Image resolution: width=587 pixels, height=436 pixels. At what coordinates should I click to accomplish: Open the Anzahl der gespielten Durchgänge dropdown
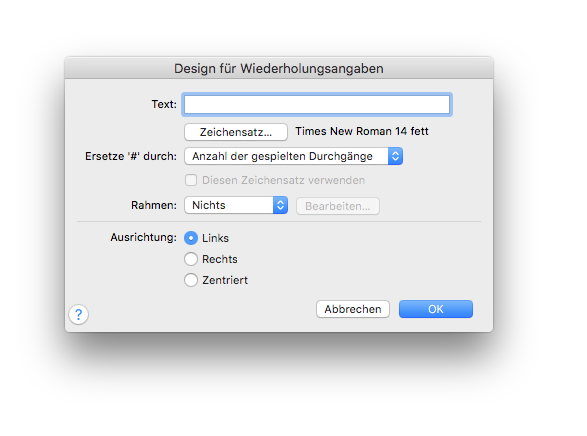coord(294,156)
